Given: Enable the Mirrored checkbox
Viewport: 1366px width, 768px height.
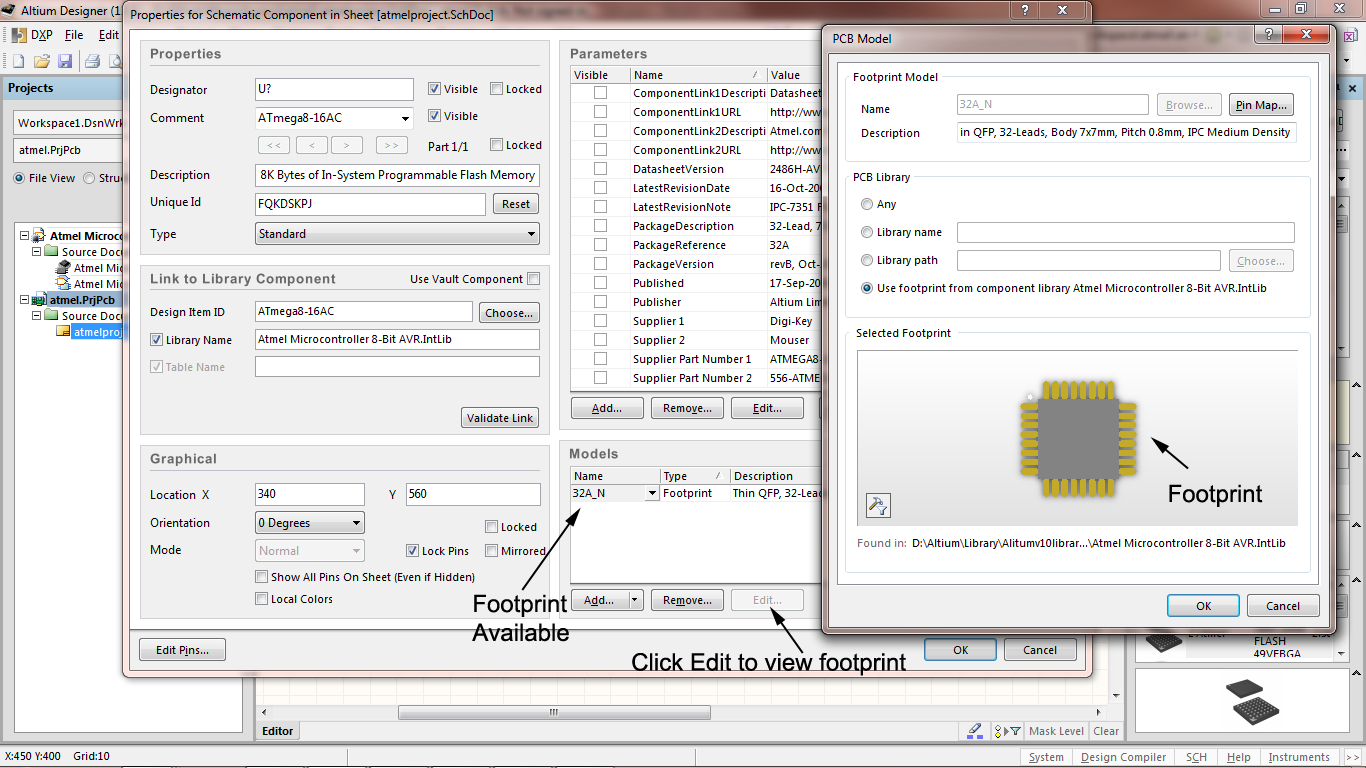Looking at the screenshot, I should (x=491, y=551).
